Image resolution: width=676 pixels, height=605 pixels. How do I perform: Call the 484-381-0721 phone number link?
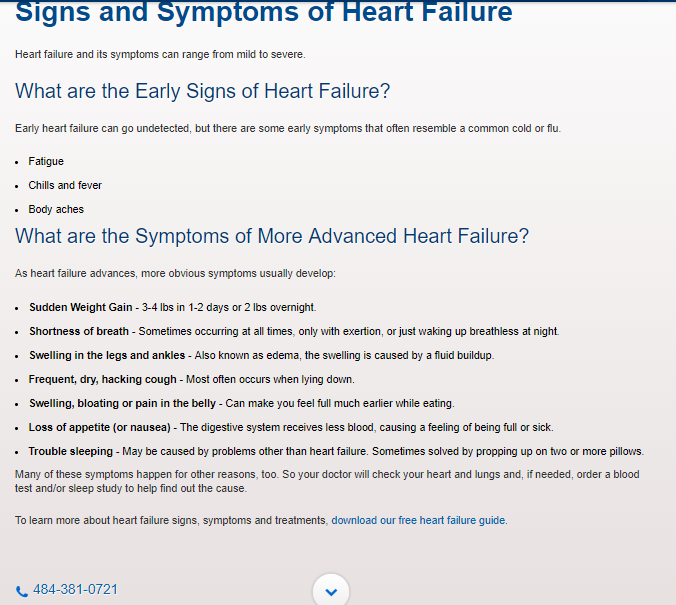pos(75,589)
